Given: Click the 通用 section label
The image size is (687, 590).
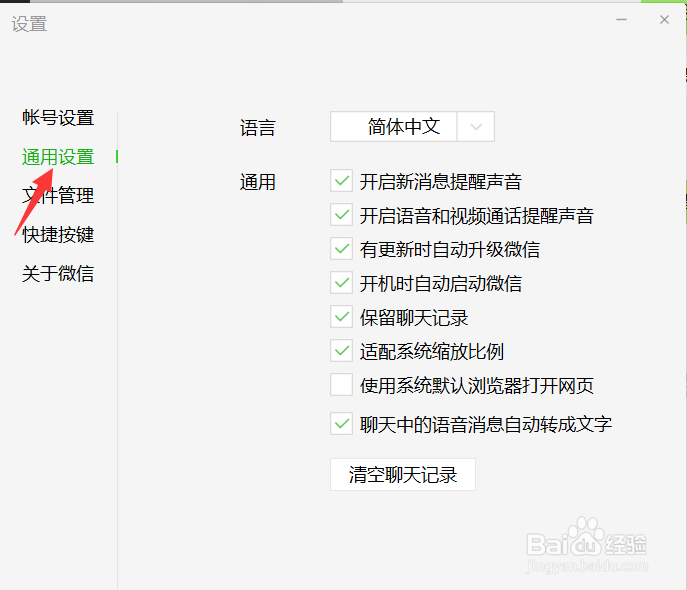Looking at the screenshot, I should click(x=258, y=182).
